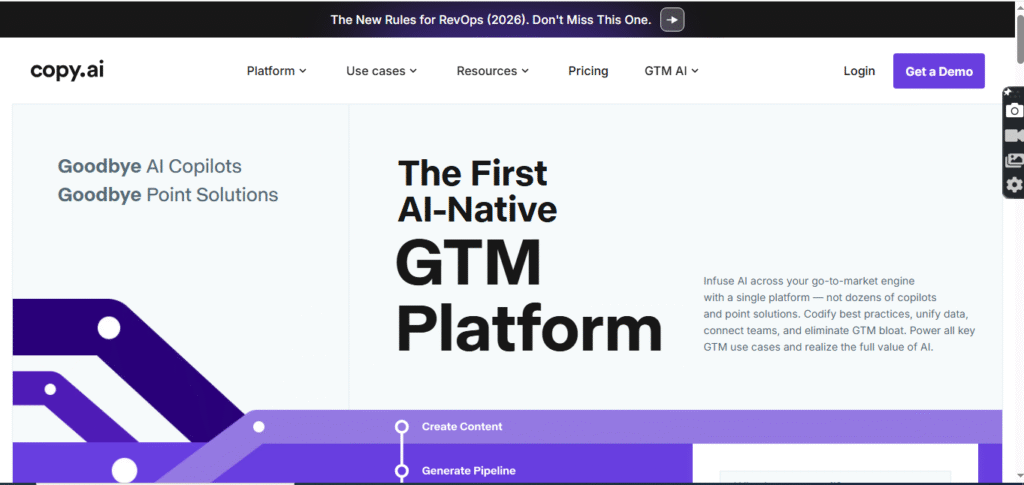Click the RevOps 2026 banner text
This screenshot has width=1024, height=485.
(490, 20)
